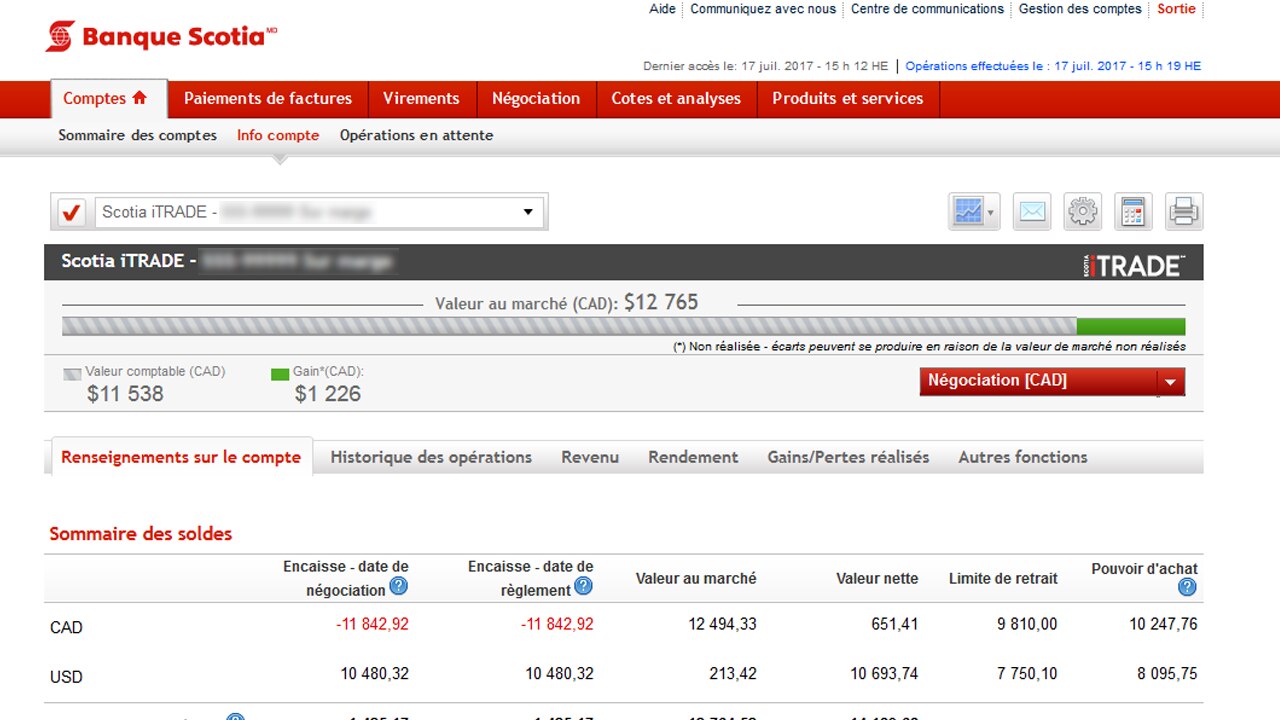Click the Banque Scotia logo
Viewport: 1280px width, 720px height.
pyautogui.click(x=161, y=37)
